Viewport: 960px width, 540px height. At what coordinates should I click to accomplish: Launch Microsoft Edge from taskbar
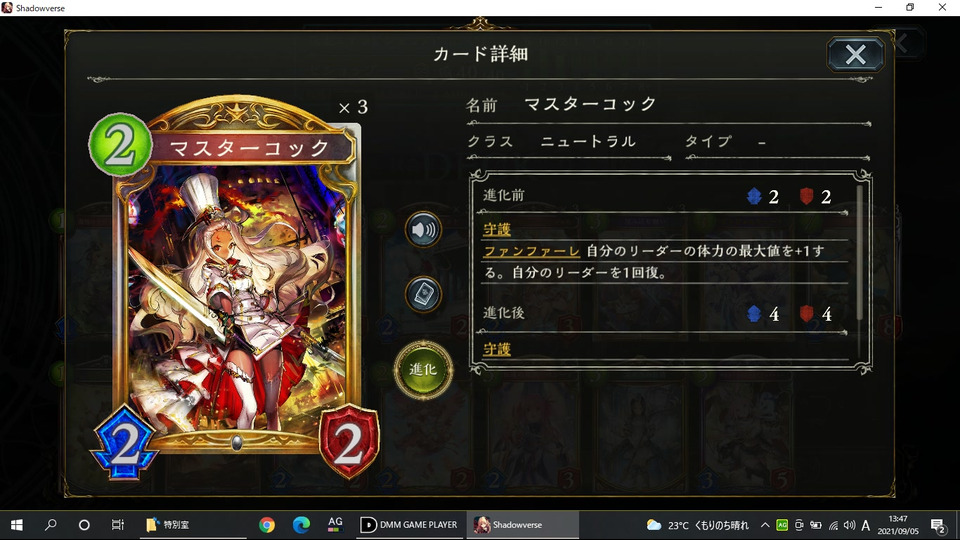(301, 525)
